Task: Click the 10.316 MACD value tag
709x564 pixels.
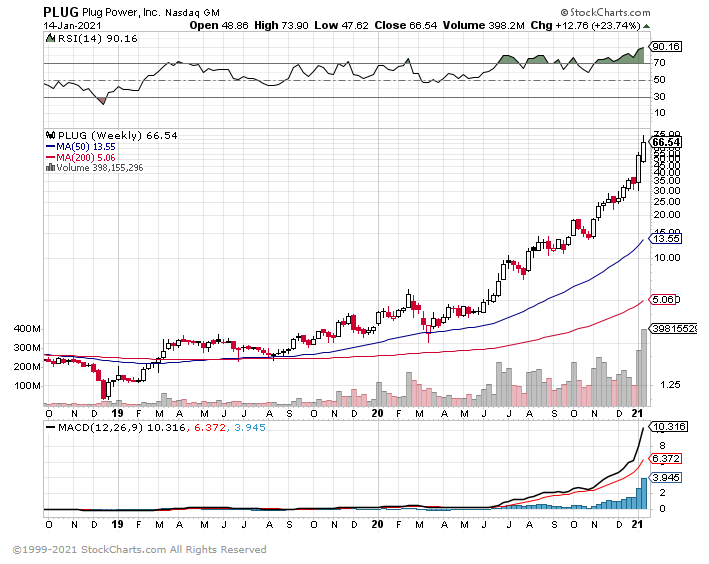Action: pos(668,427)
